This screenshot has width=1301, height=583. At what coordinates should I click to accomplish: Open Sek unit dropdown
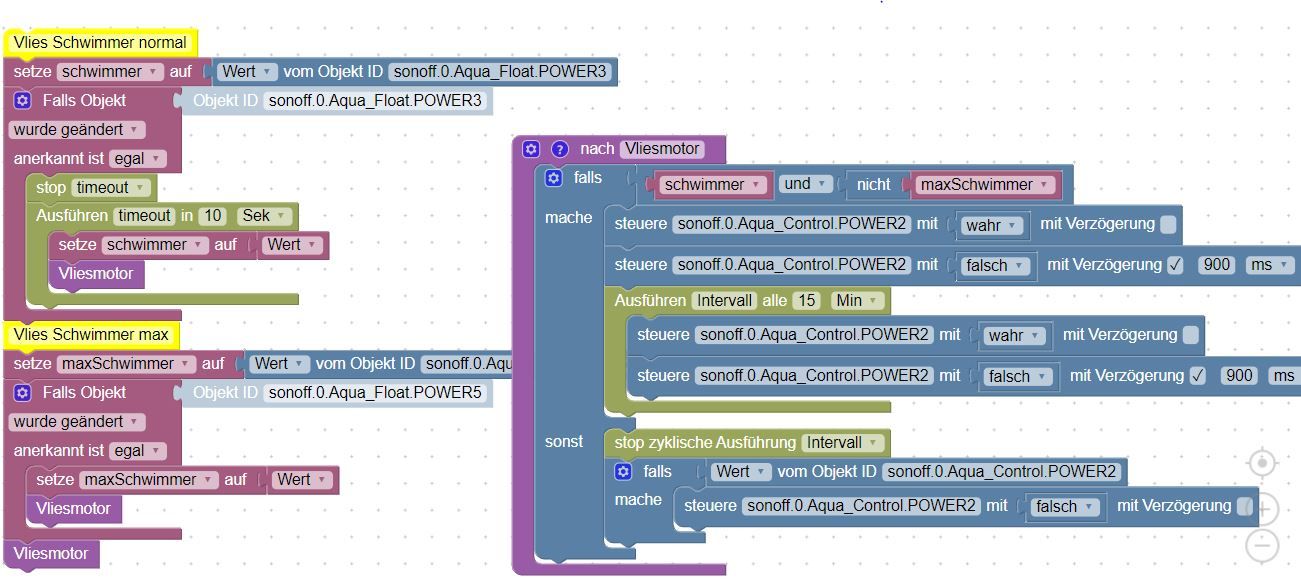point(265,216)
